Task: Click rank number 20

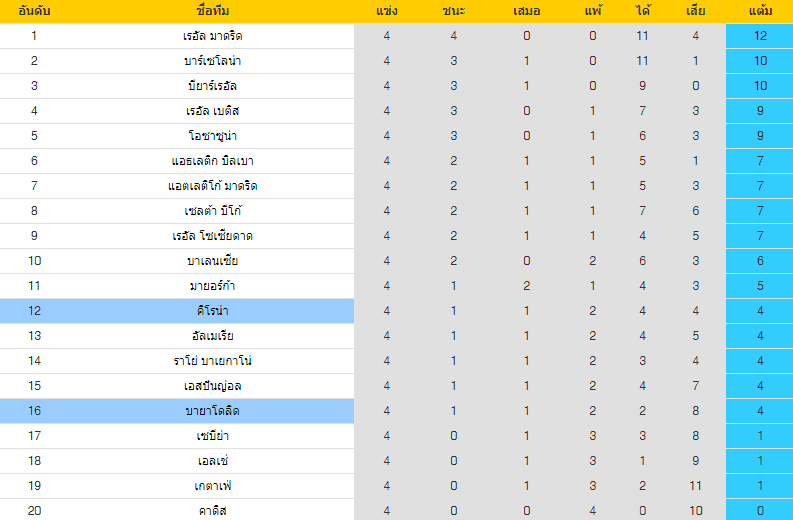Action: pyautogui.click(x=34, y=511)
